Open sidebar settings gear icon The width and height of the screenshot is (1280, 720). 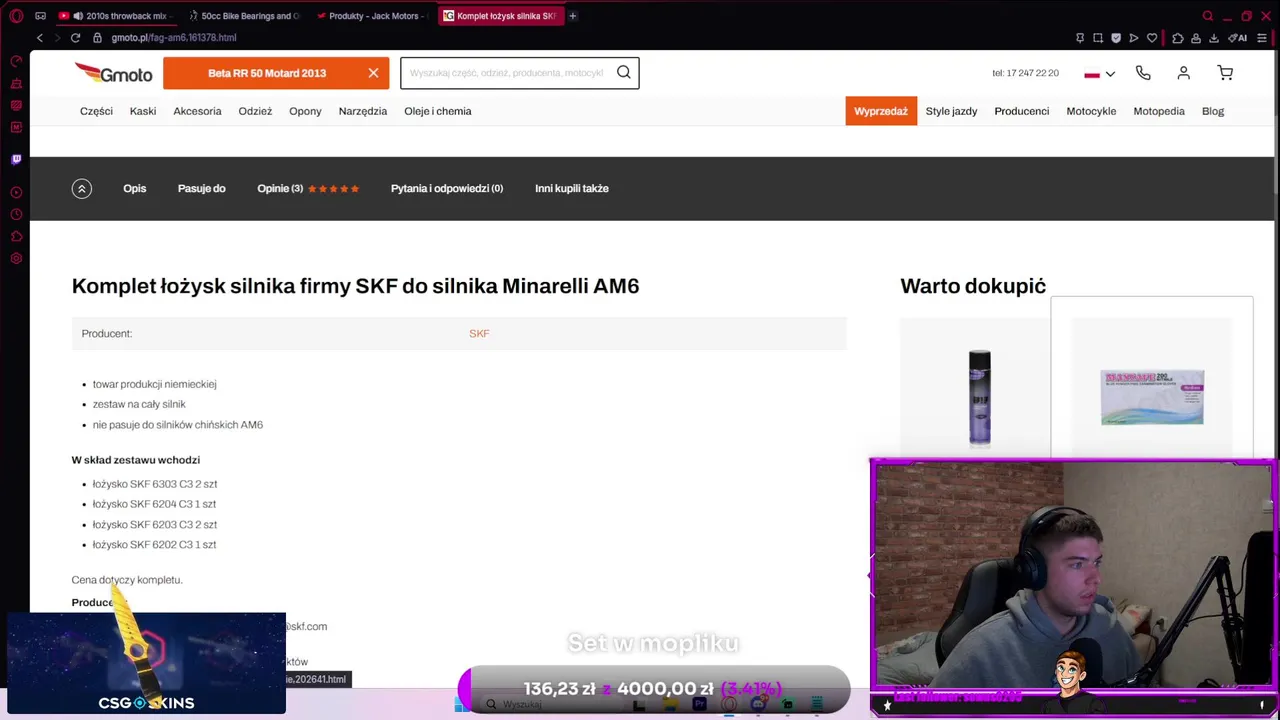pyautogui.click(x=16, y=258)
